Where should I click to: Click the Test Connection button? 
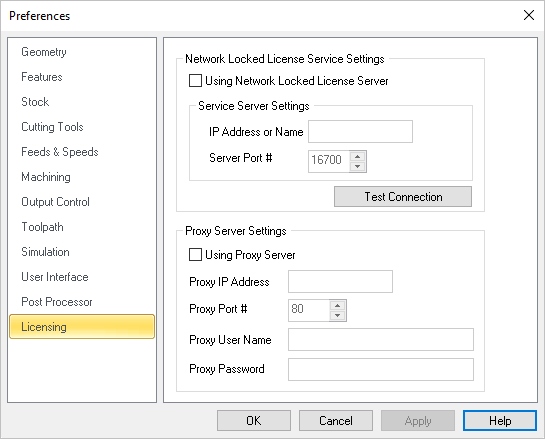[403, 196]
